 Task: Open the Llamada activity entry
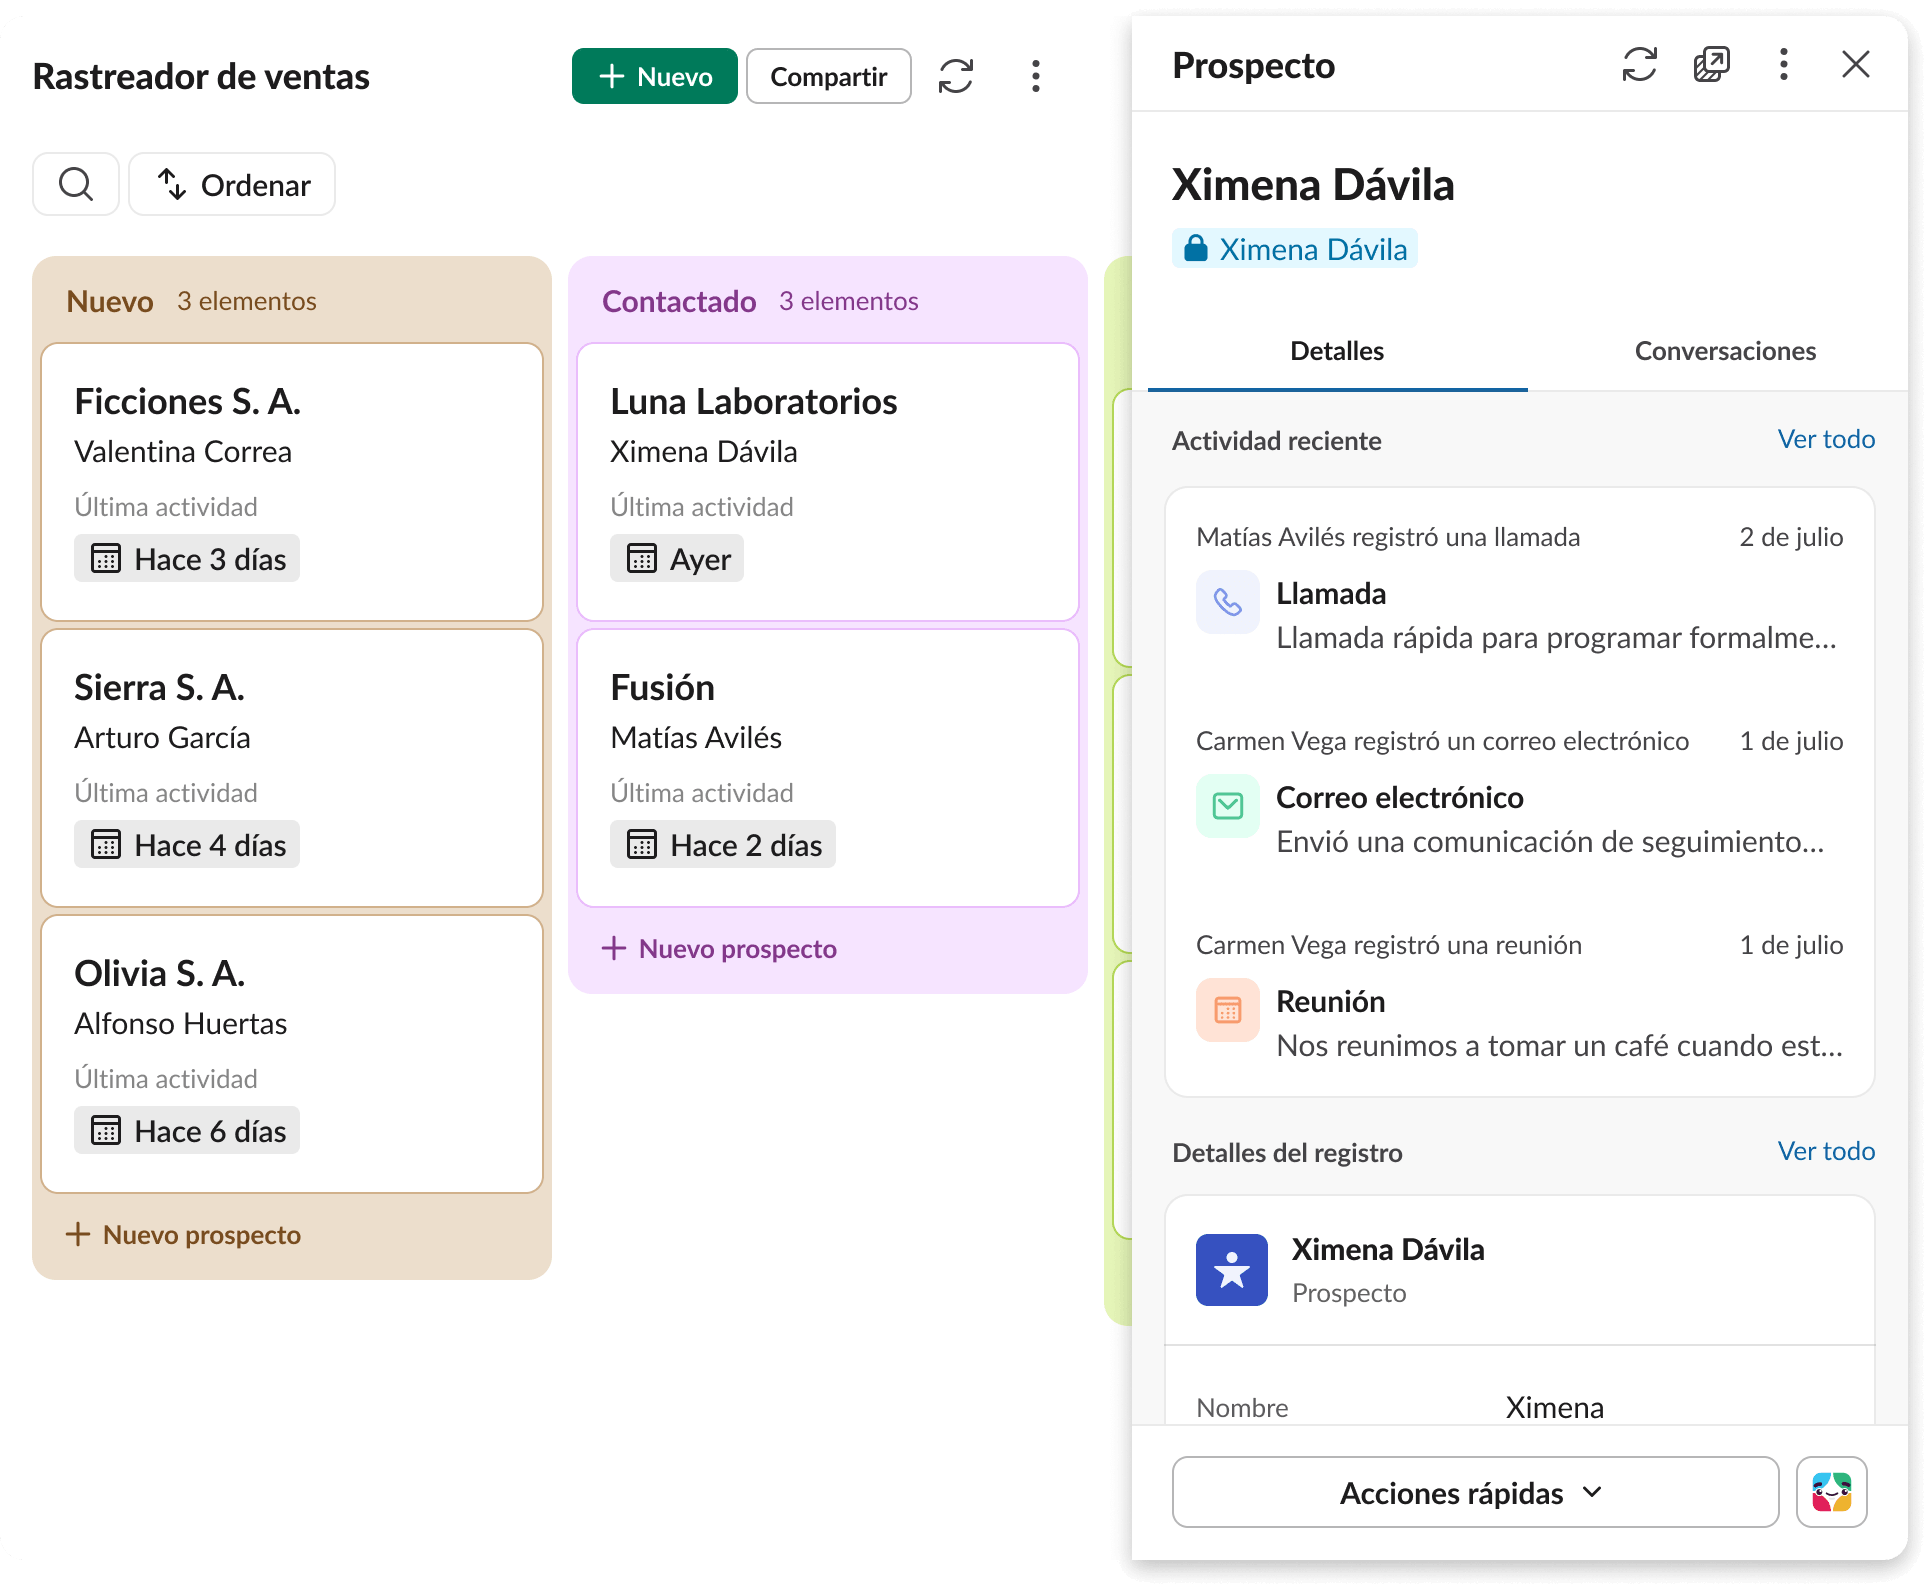pos(1520,592)
